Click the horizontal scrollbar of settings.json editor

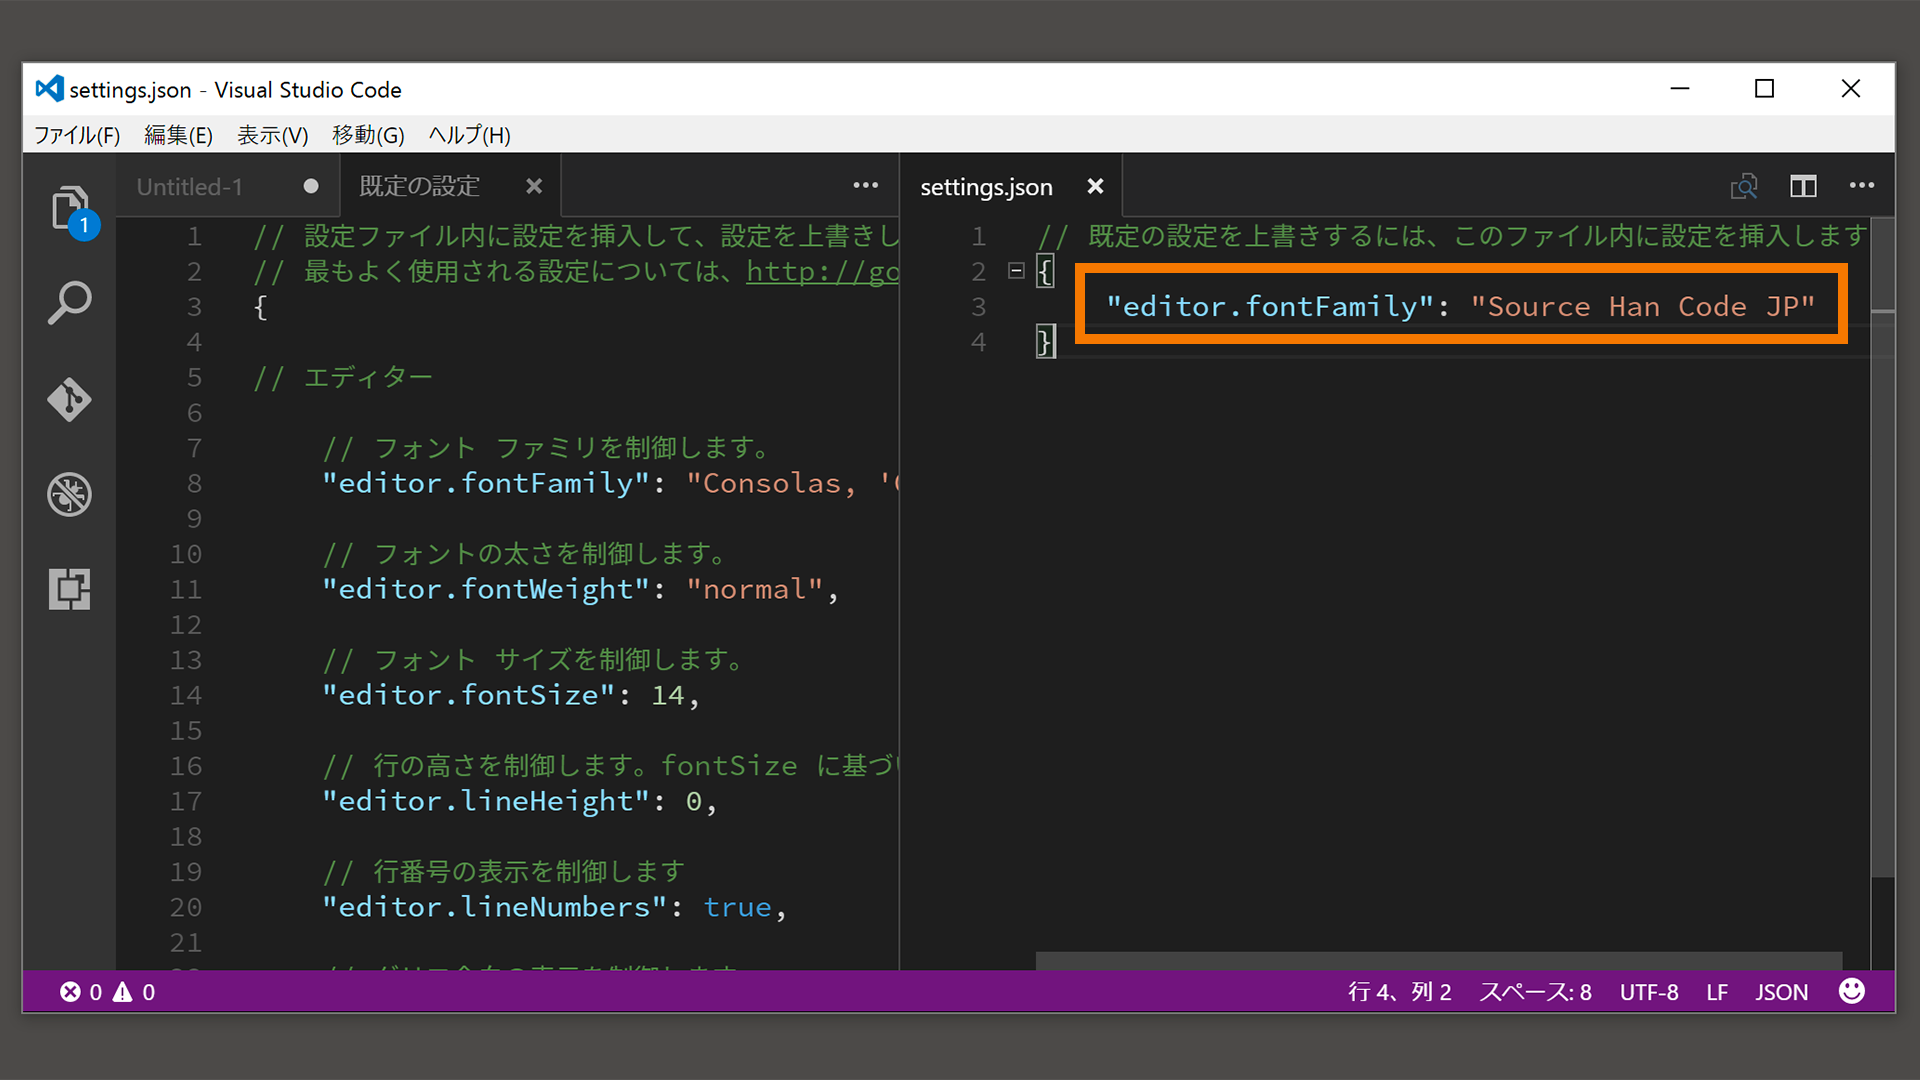pos(1438,961)
